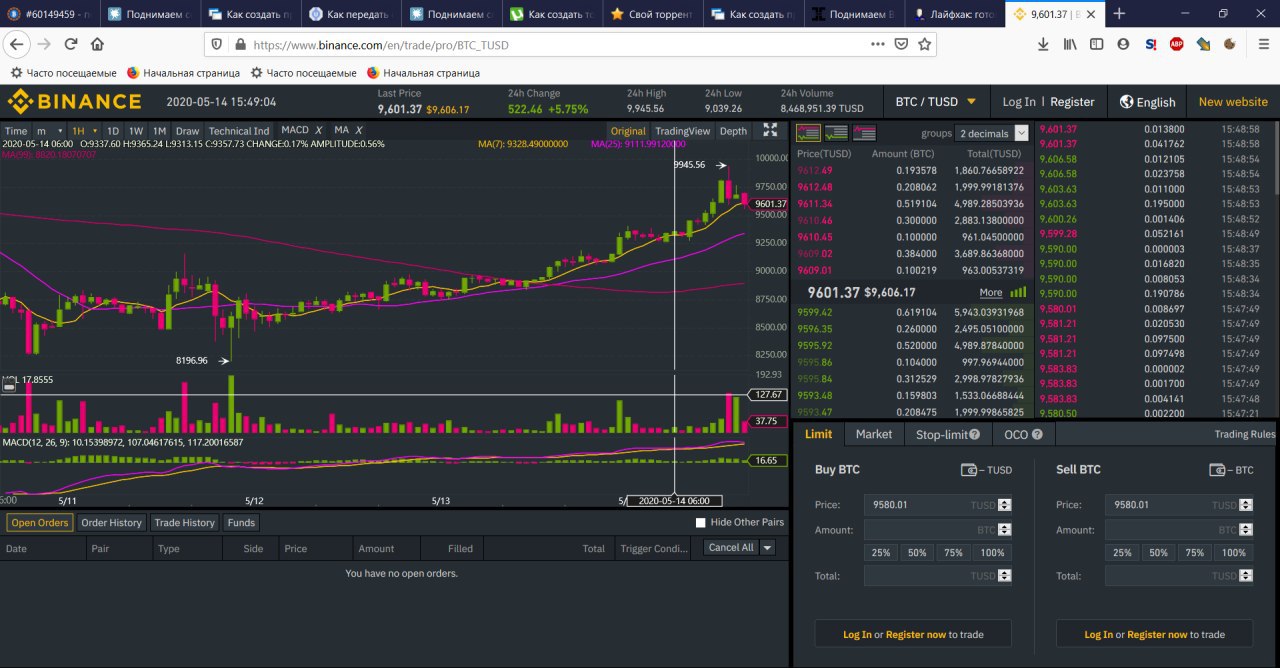Viewport: 1280px width, 668px height.
Task: Click the BTC wallet icon in Sell BTC
Action: click(1216, 469)
